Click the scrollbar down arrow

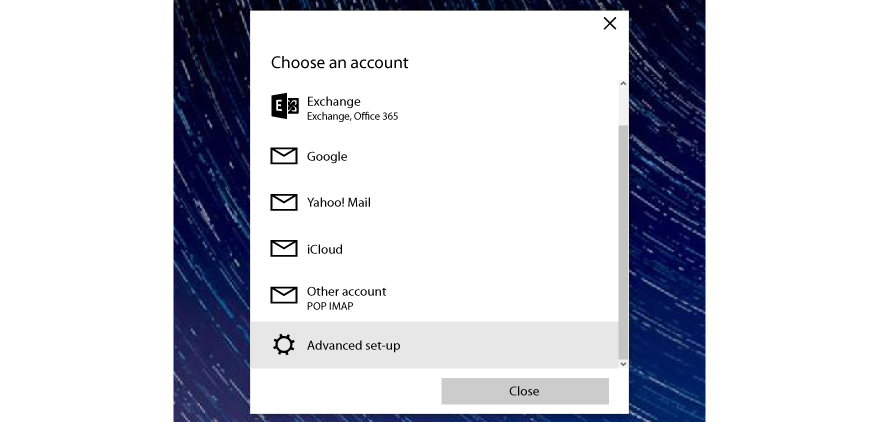[x=623, y=364]
